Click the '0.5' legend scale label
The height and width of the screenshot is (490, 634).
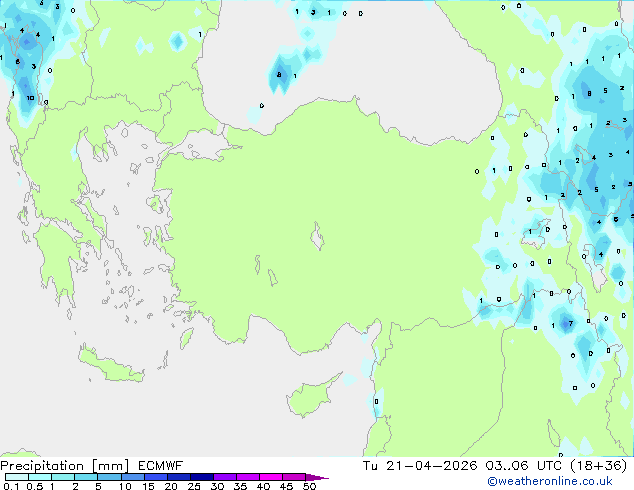click(x=35, y=486)
